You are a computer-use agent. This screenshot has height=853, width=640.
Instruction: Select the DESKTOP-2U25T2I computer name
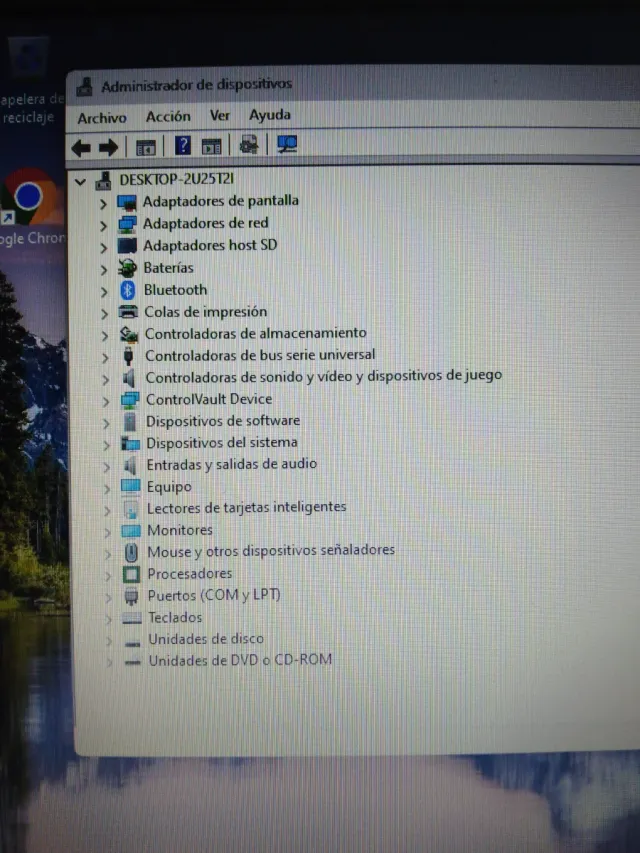coord(177,180)
